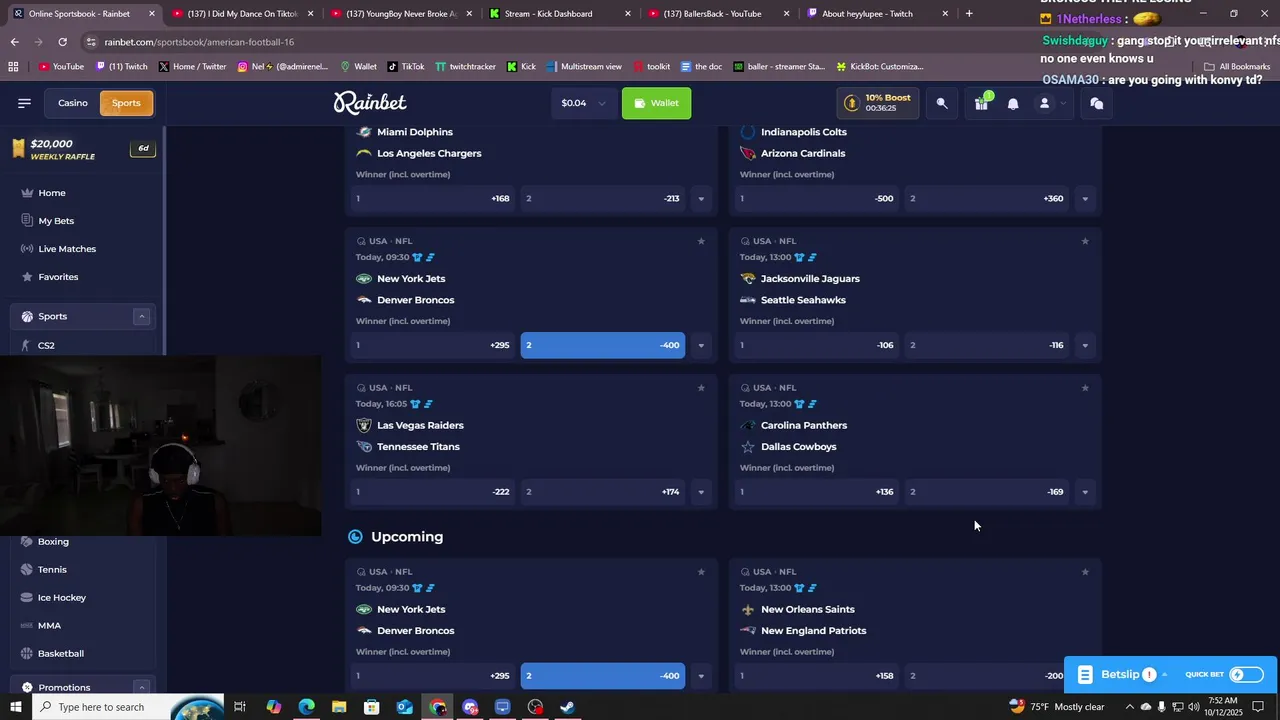Click the Jacksonville Jaguars team logo
The width and height of the screenshot is (1280, 720).
coord(748,279)
